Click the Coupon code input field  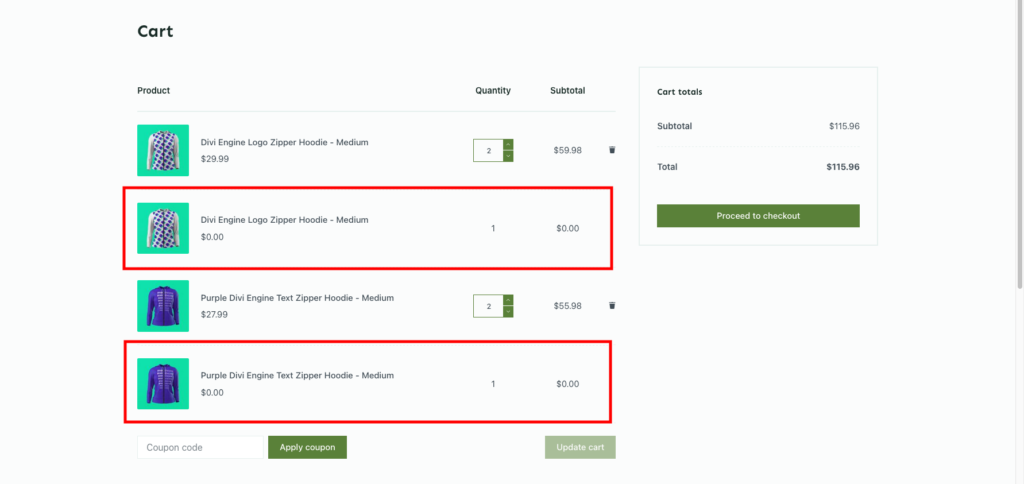click(200, 447)
